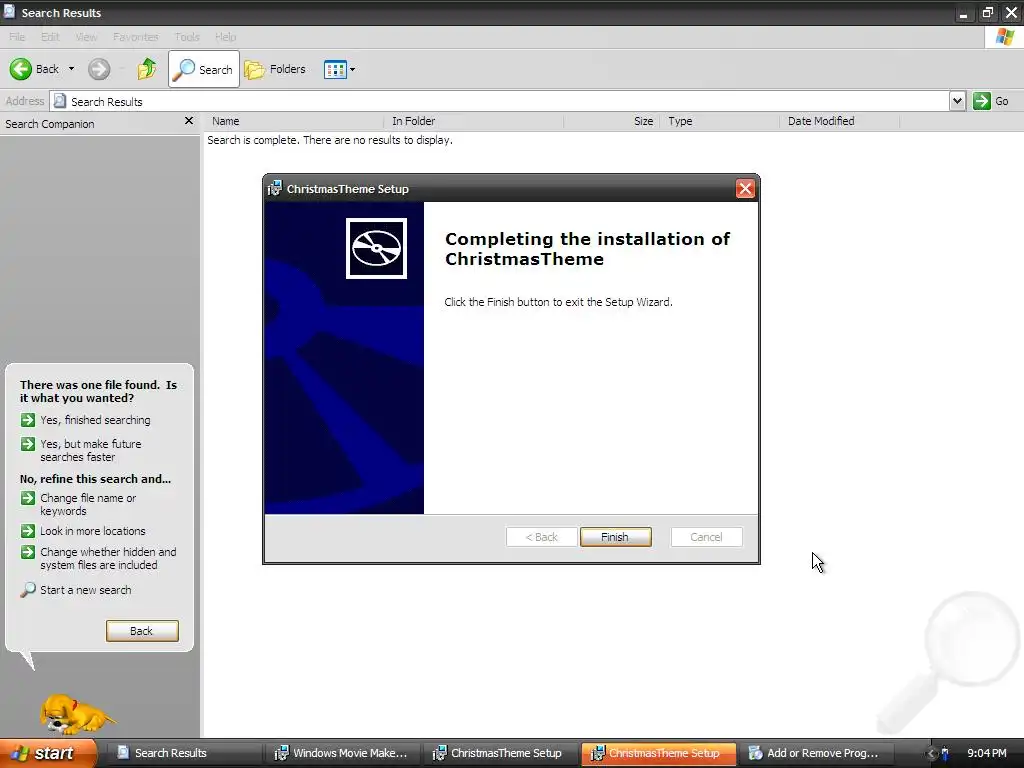Screen dimensions: 1024x768
Task: Open the Views dropdown arrow
Action: tap(353, 69)
